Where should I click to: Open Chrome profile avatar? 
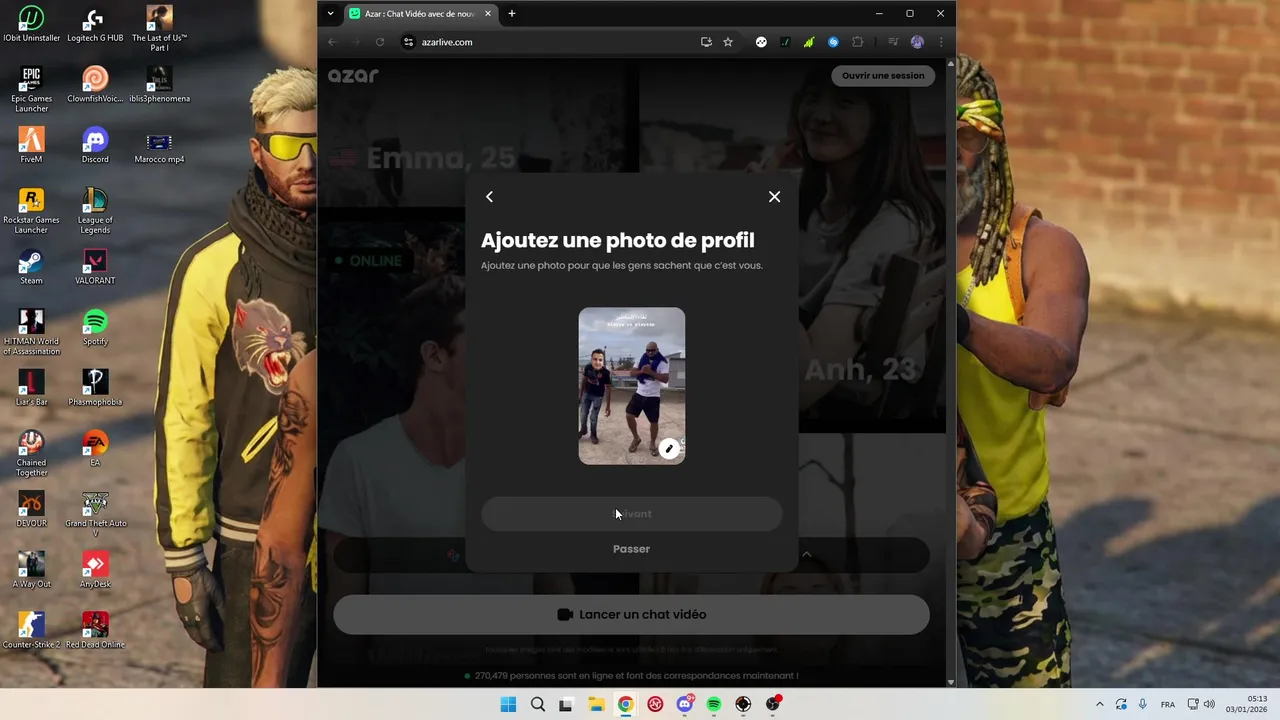tap(917, 42)
